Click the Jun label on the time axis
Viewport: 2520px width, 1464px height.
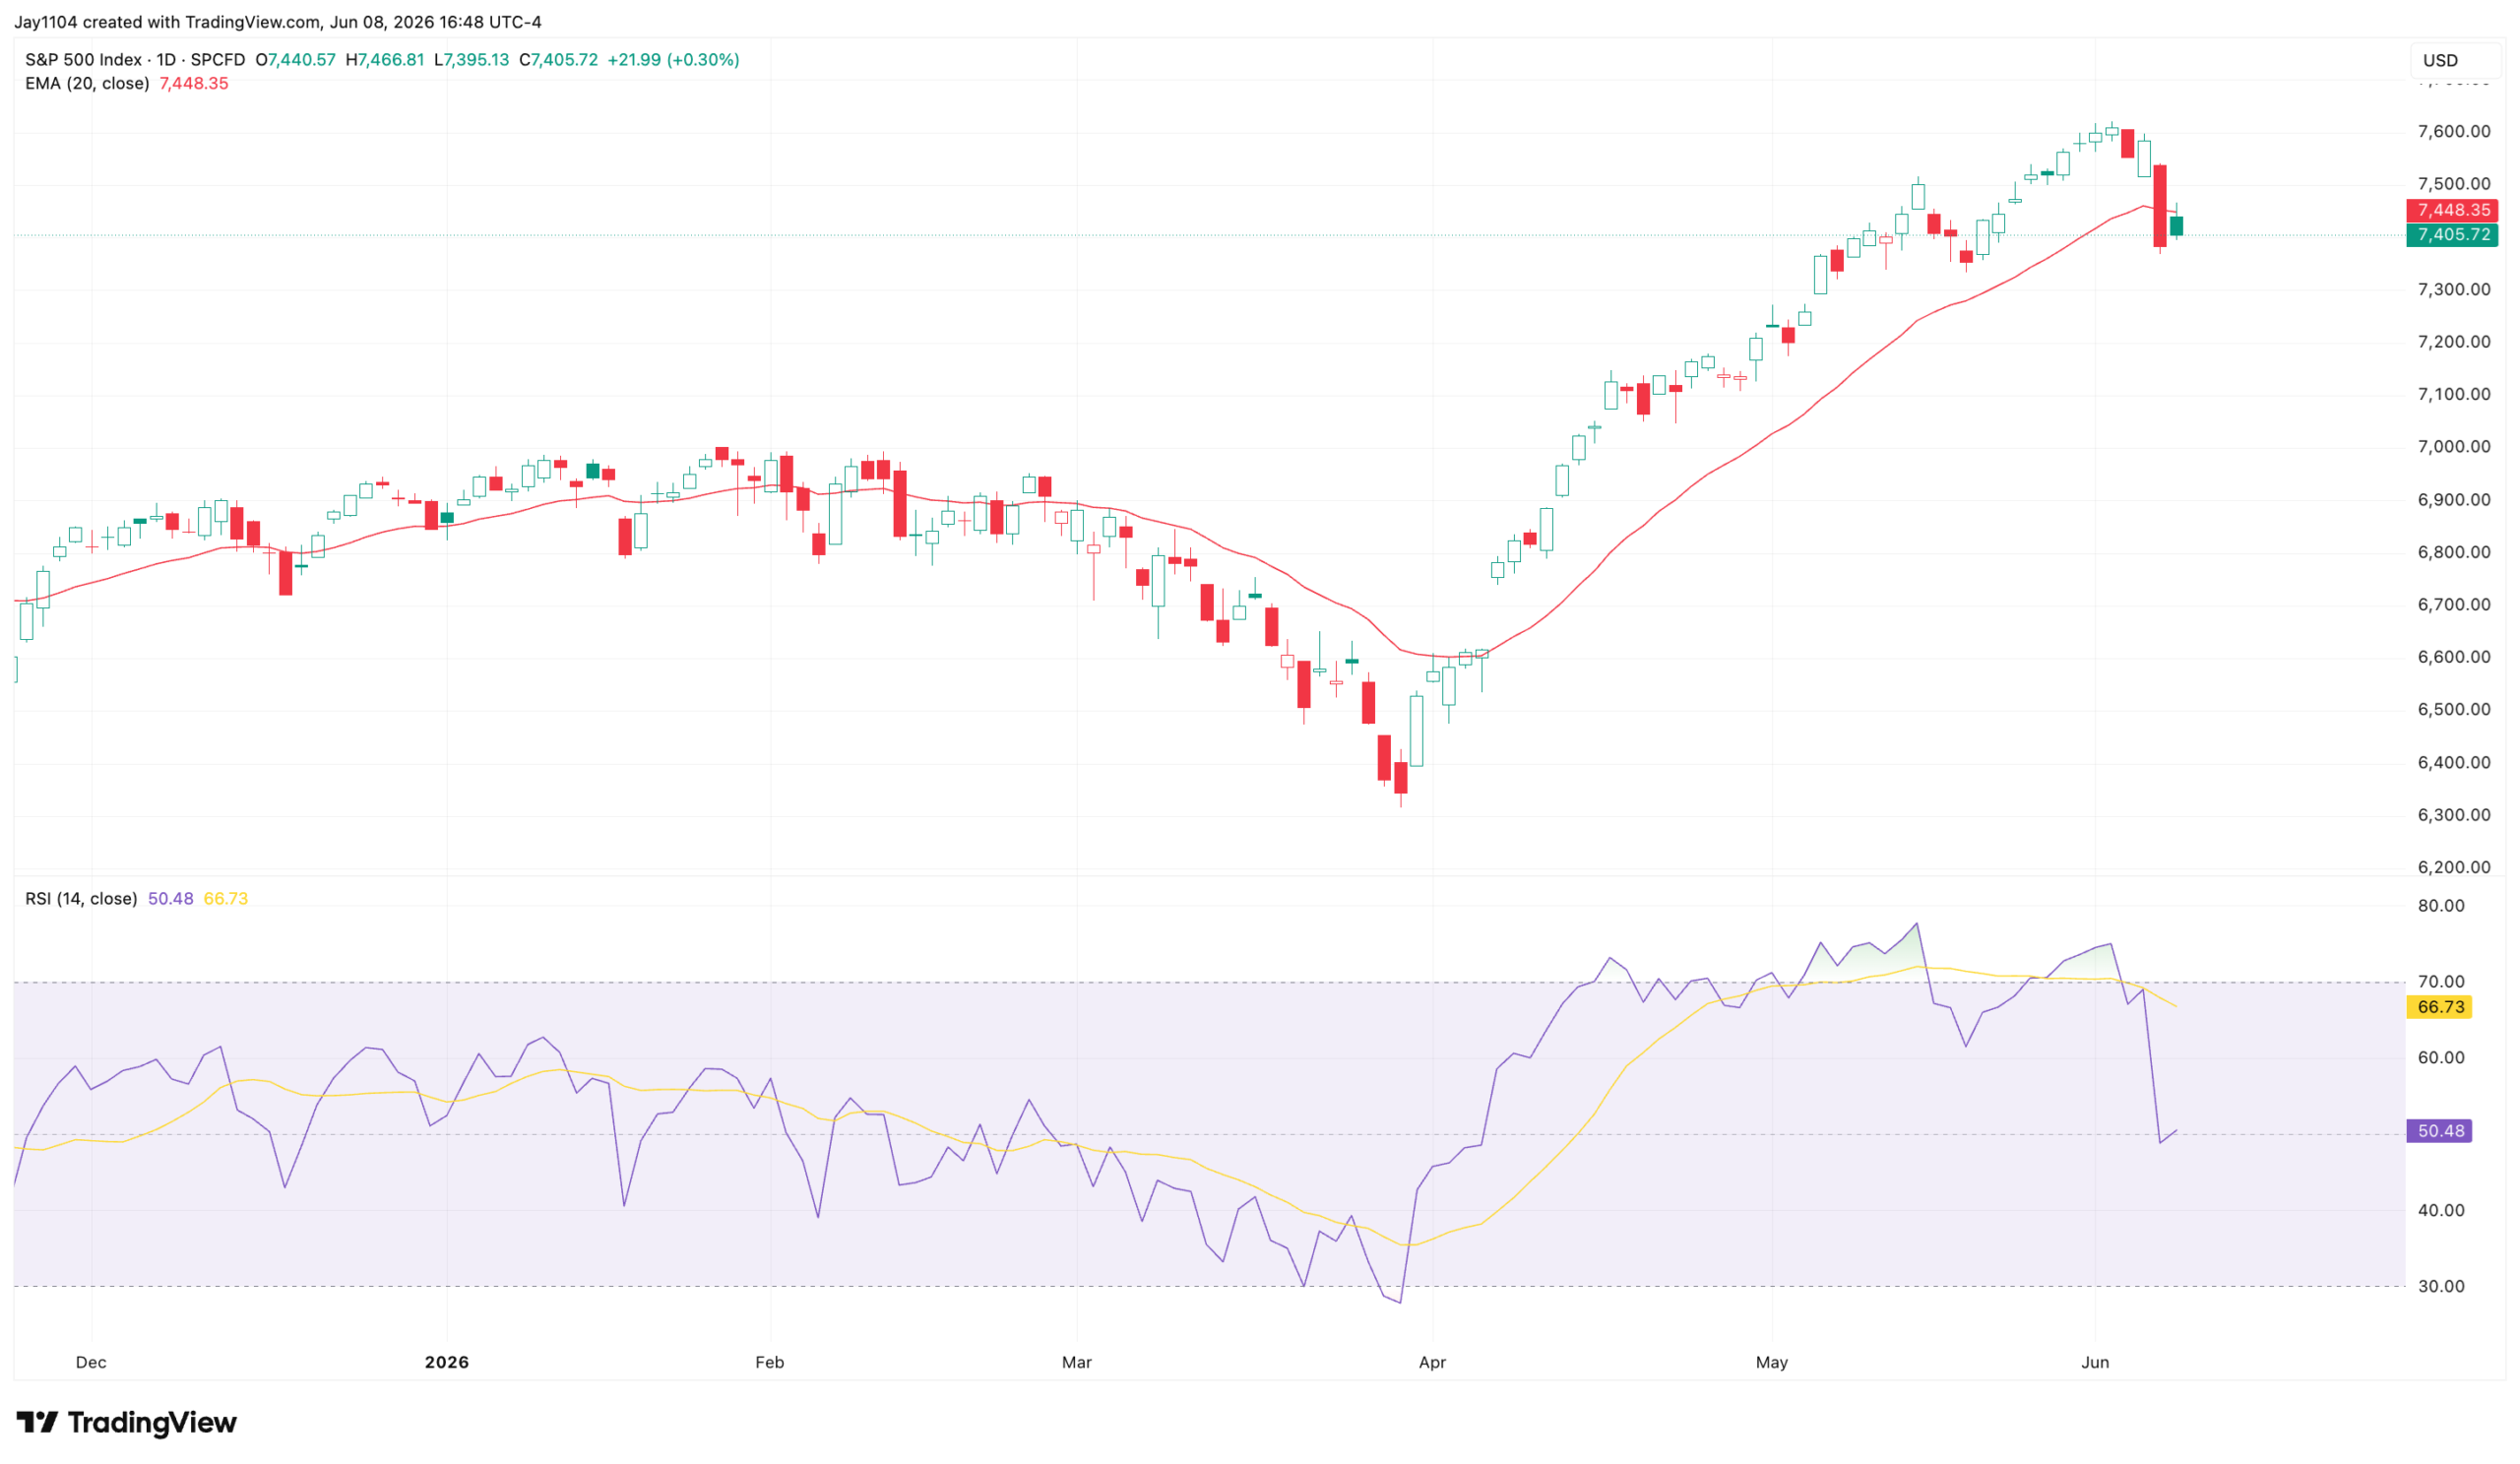(x=2094, y=1362)
